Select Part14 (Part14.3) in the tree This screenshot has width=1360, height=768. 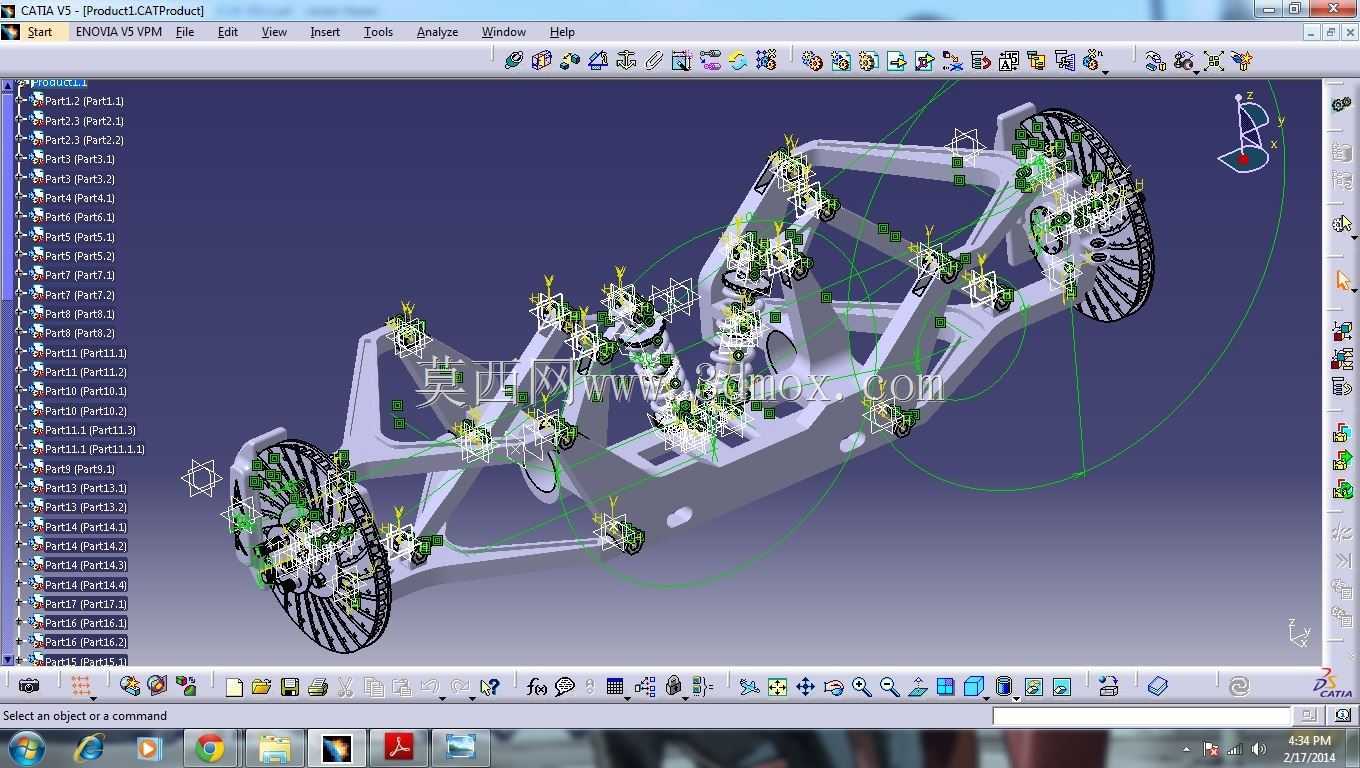(86, 566)
